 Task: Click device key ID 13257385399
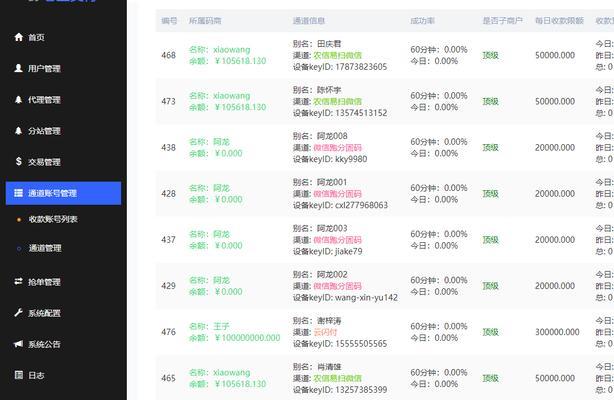tap(361, 390)
